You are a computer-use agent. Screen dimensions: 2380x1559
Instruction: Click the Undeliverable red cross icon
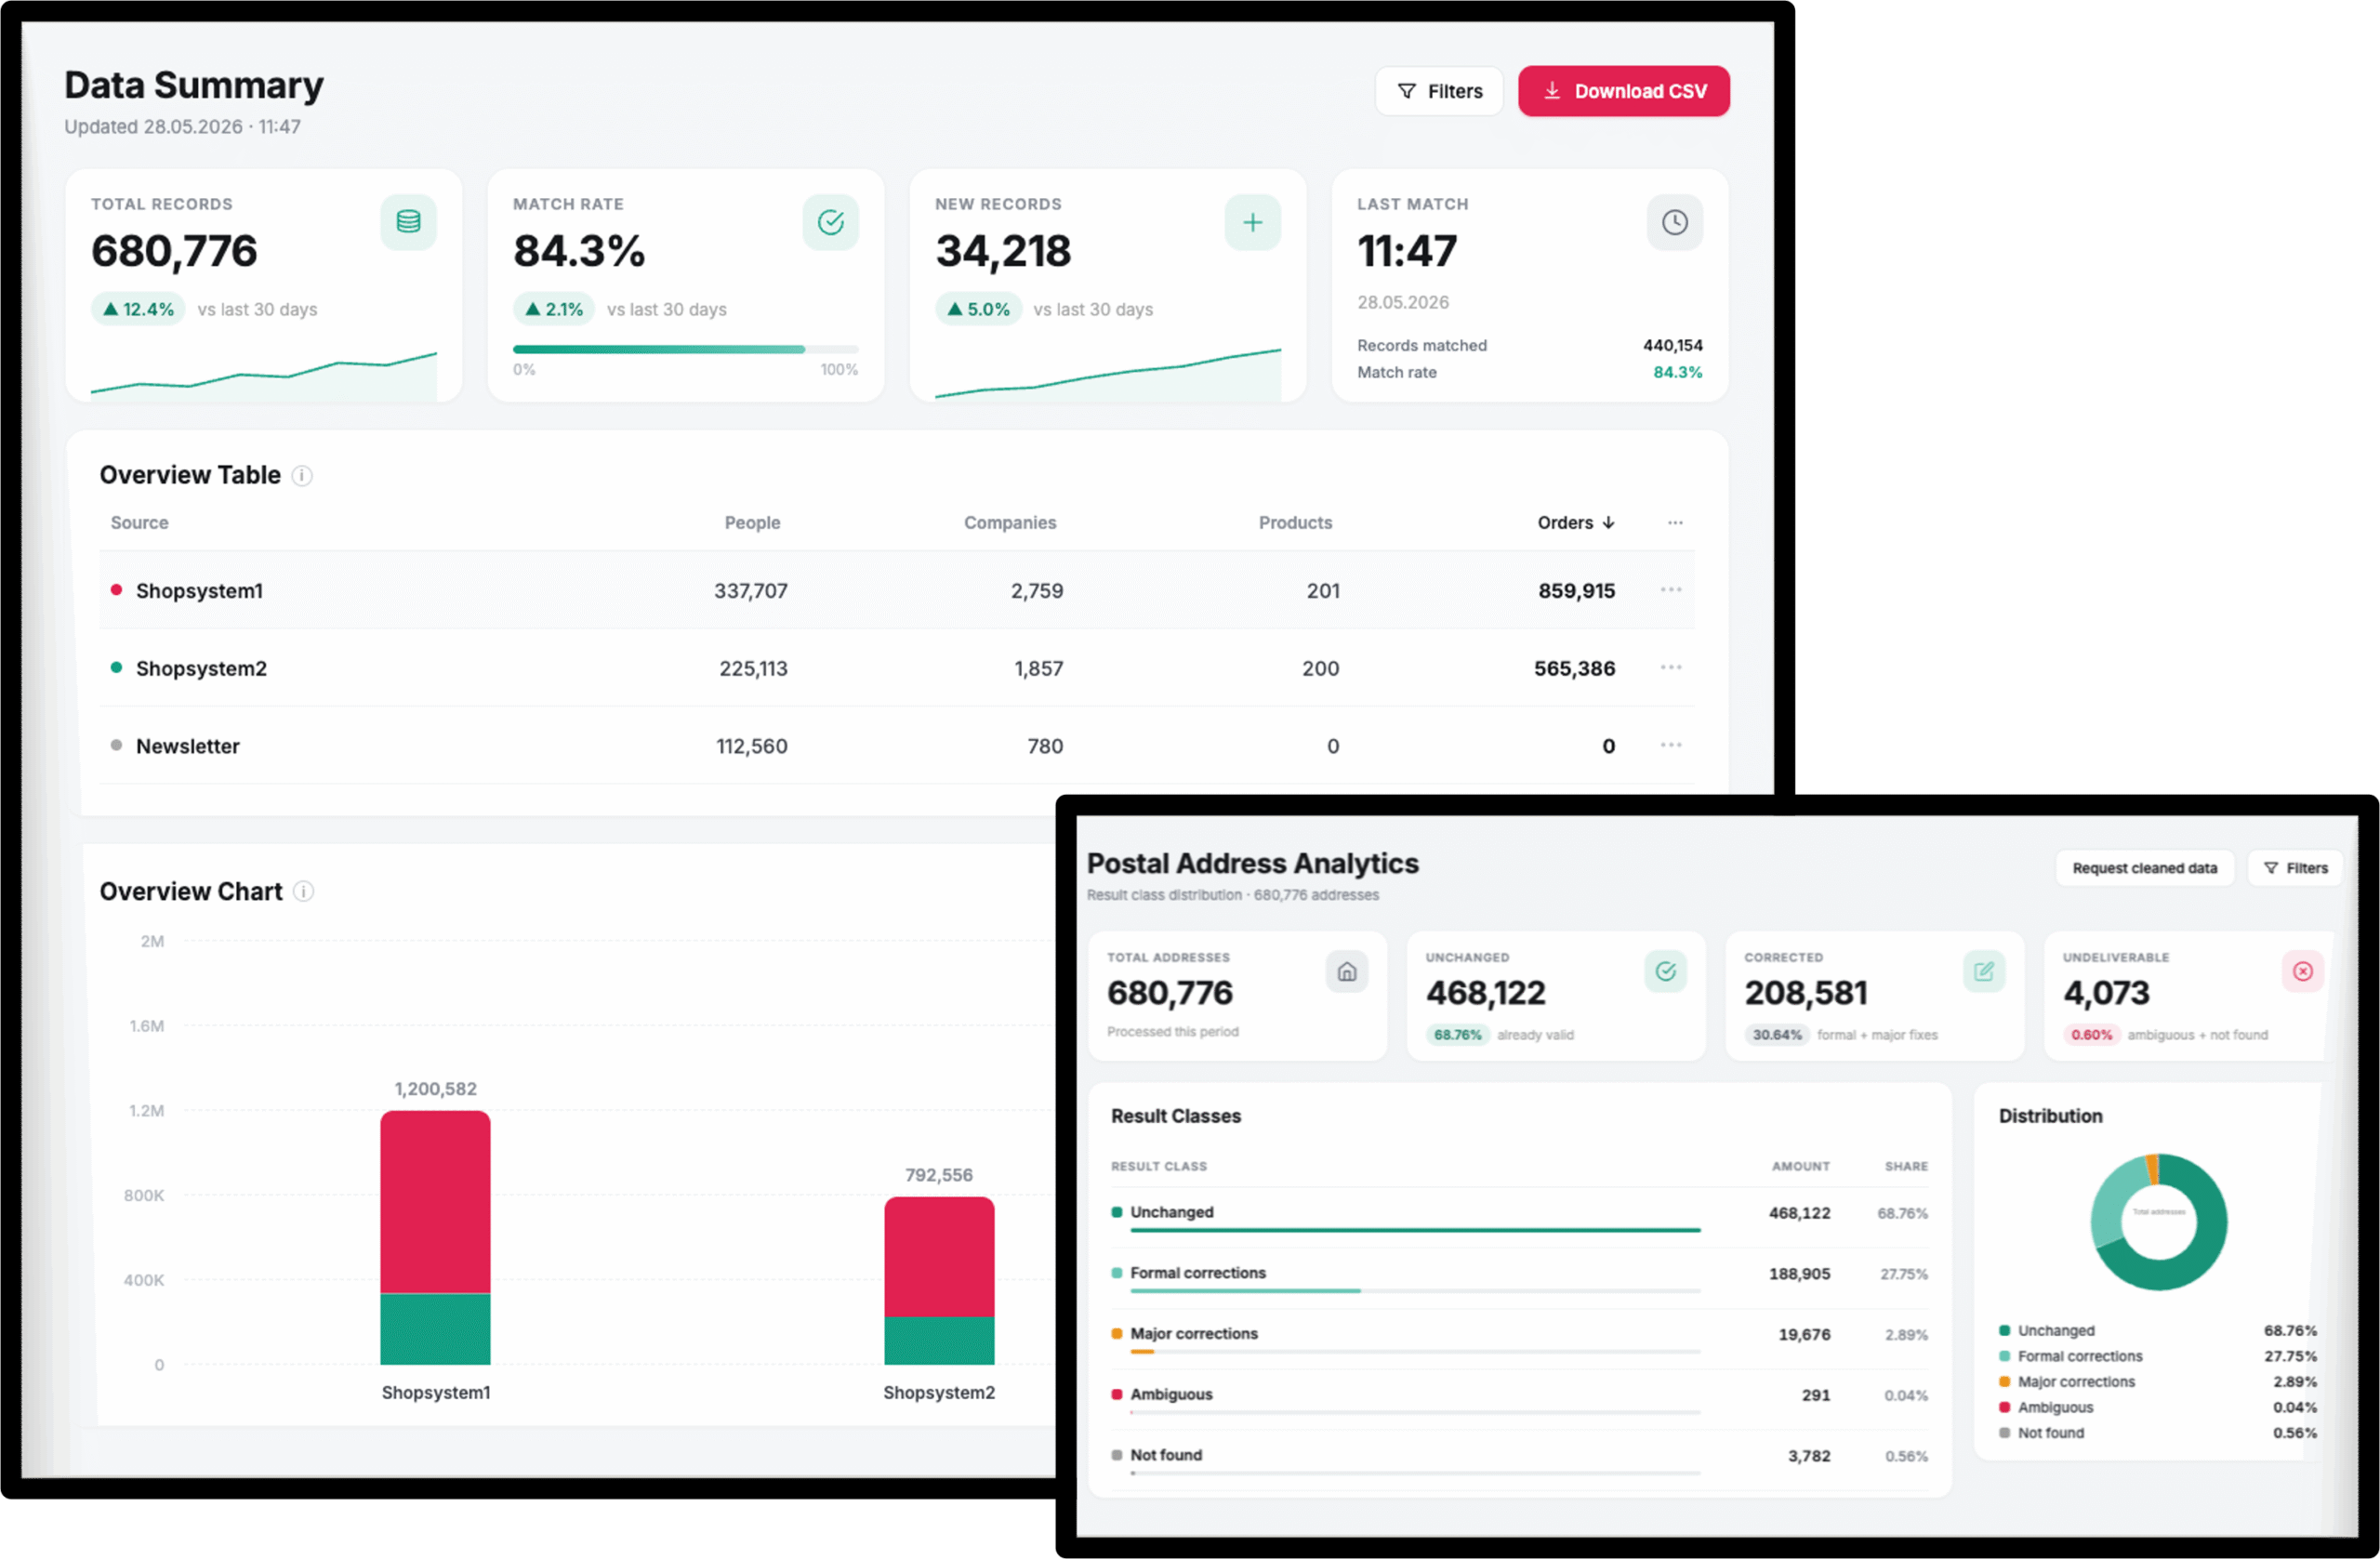pyautogui.click(x=2302, y=972)
